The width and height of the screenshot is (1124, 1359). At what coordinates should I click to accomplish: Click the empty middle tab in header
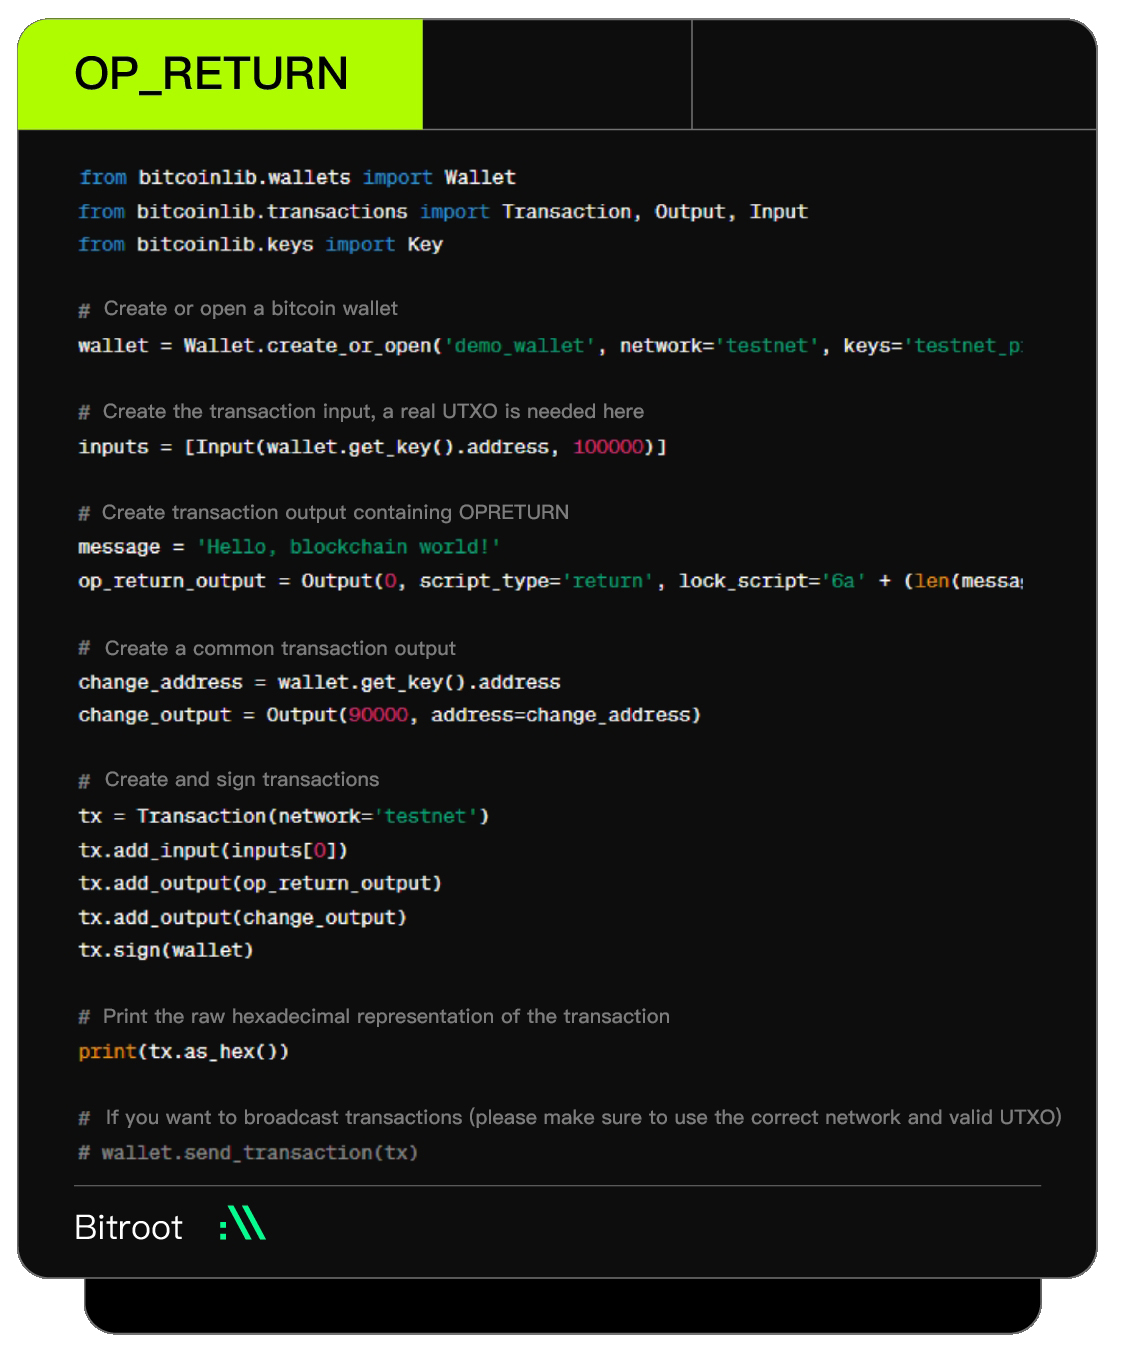pos(557,74)
